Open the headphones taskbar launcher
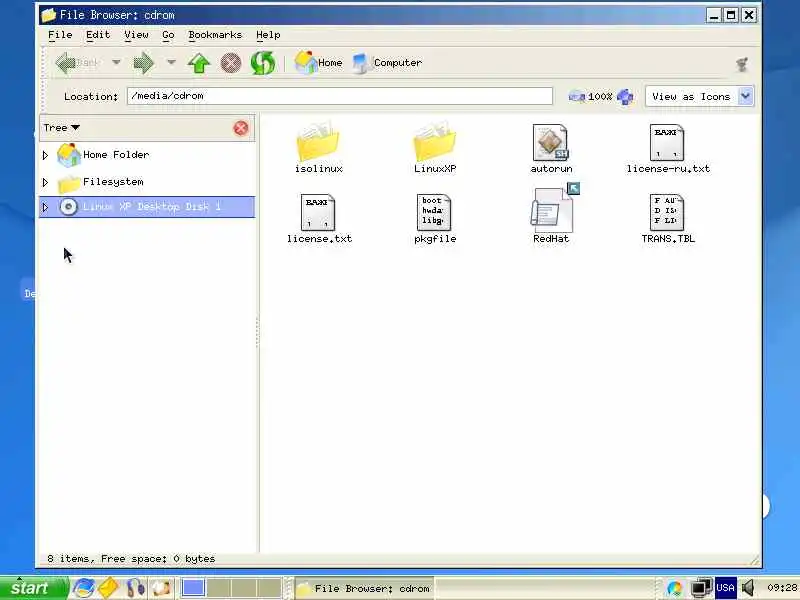 (x=135, y=588)
